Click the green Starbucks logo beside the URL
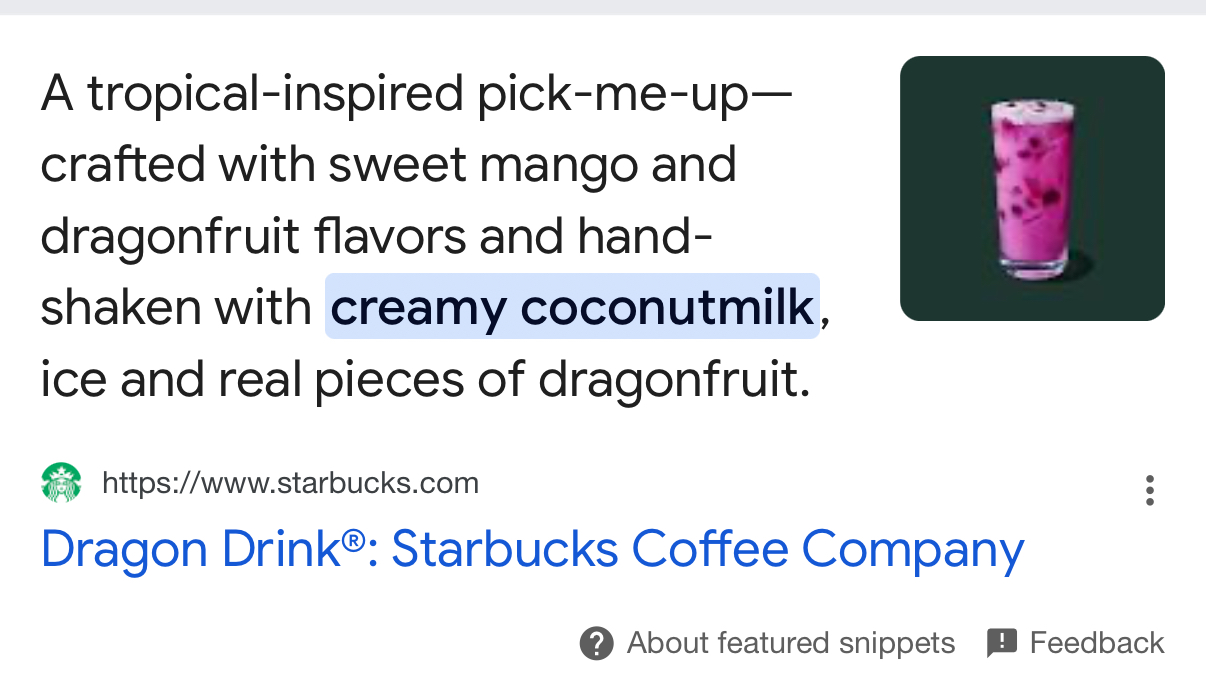 pos(60,482)
